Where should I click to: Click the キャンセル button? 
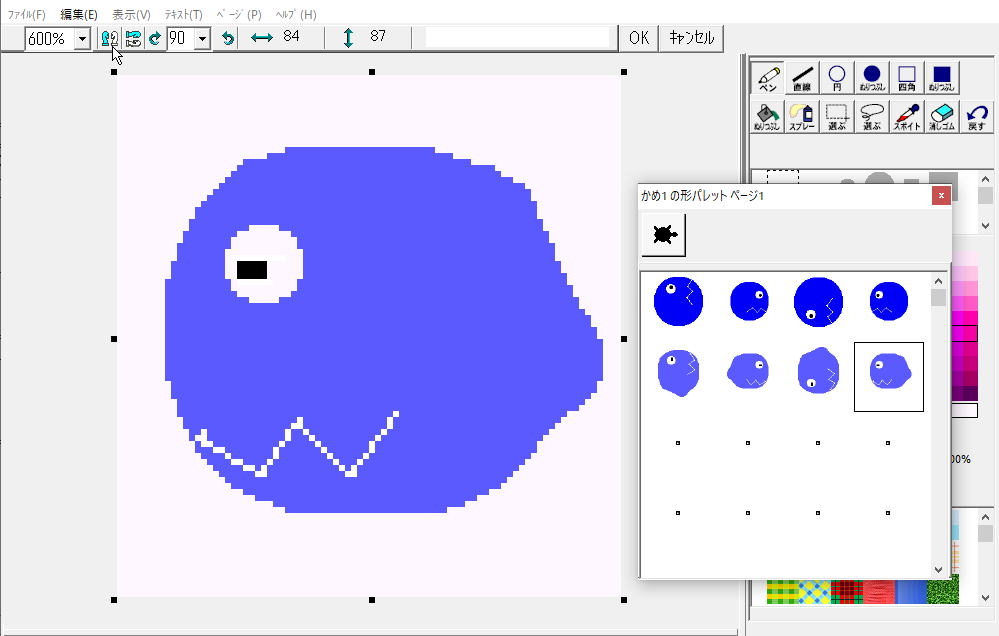tap(691, 38)
